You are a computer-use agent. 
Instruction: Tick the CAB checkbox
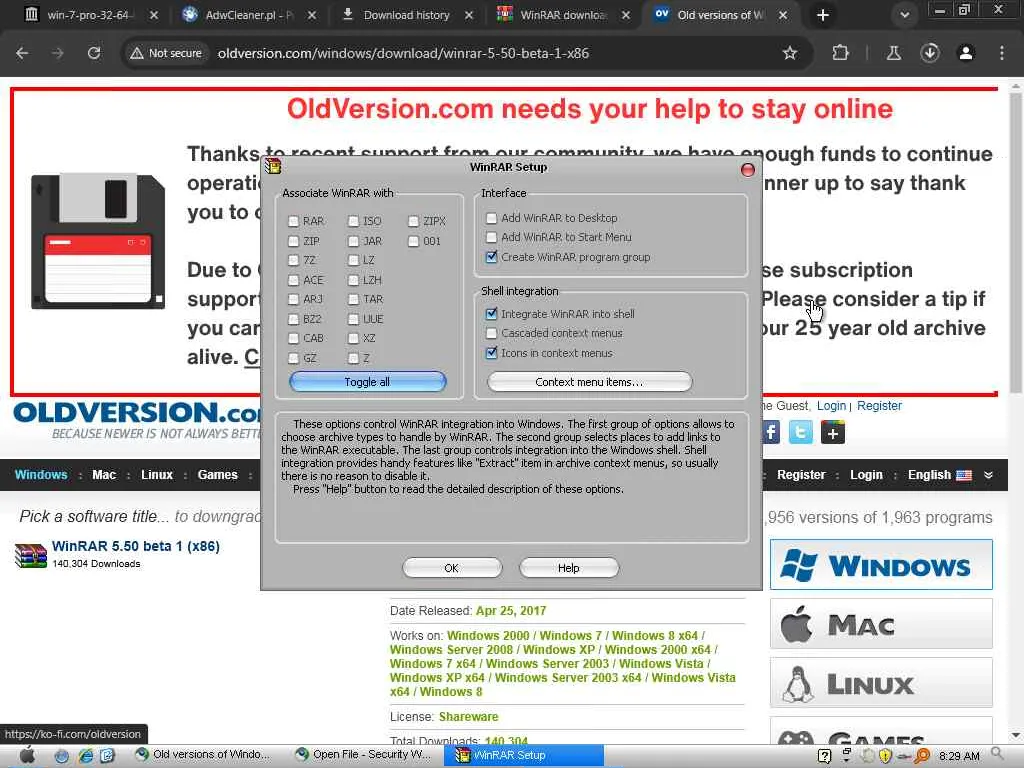(293, 338)
